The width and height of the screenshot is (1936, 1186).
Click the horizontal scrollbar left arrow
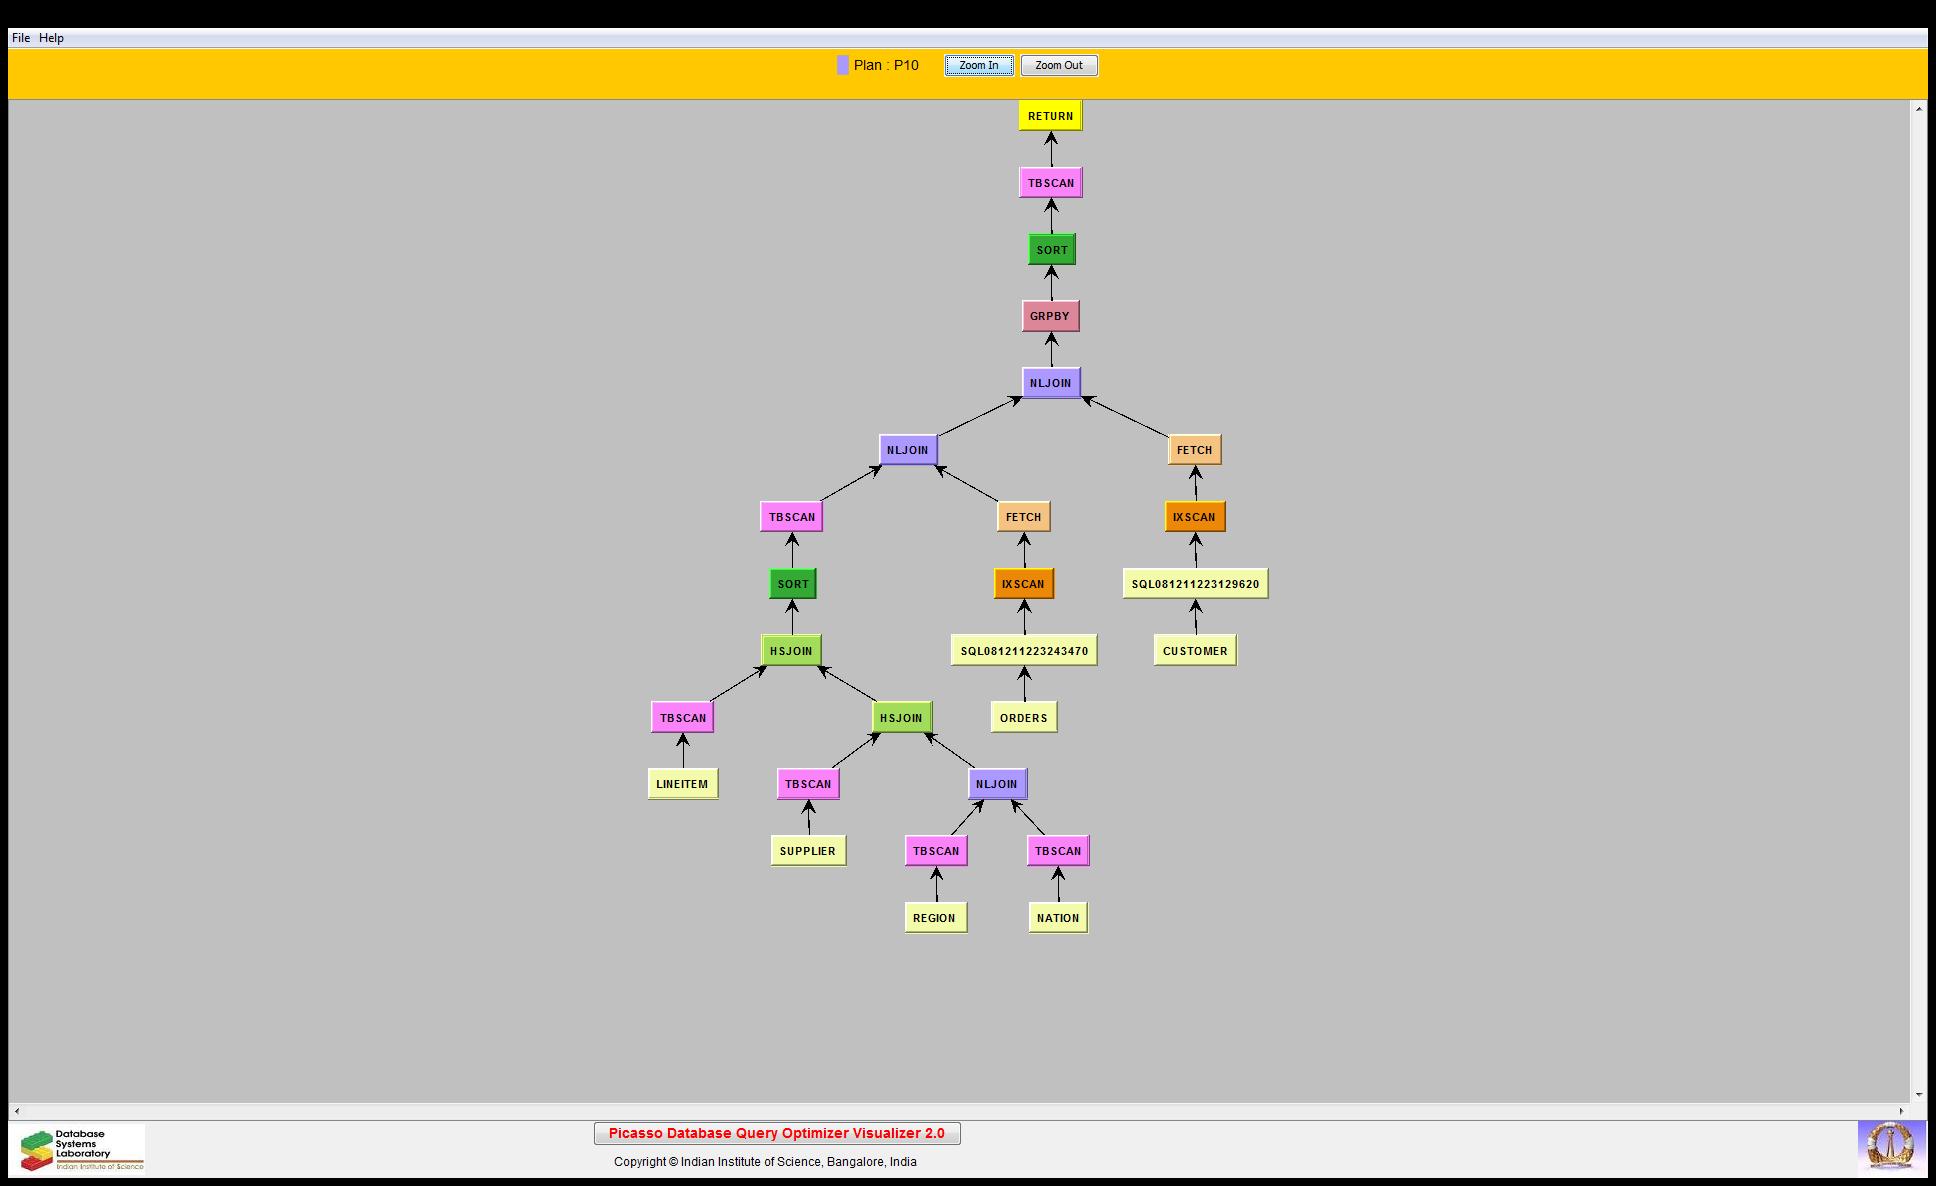17,1111
